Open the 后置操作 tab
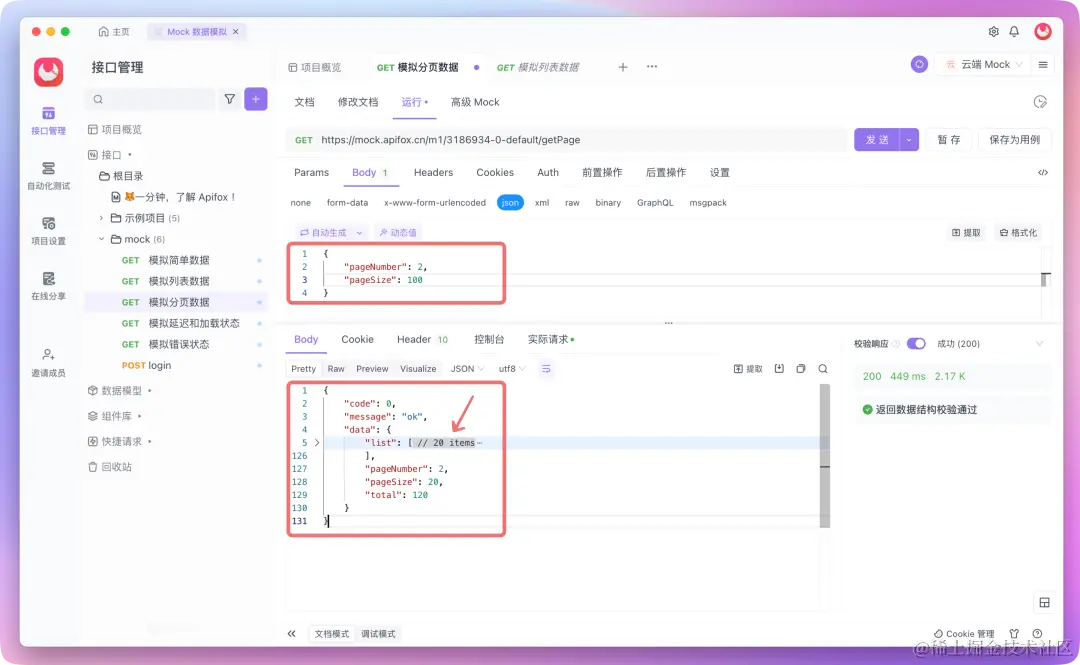 (665, 172)
